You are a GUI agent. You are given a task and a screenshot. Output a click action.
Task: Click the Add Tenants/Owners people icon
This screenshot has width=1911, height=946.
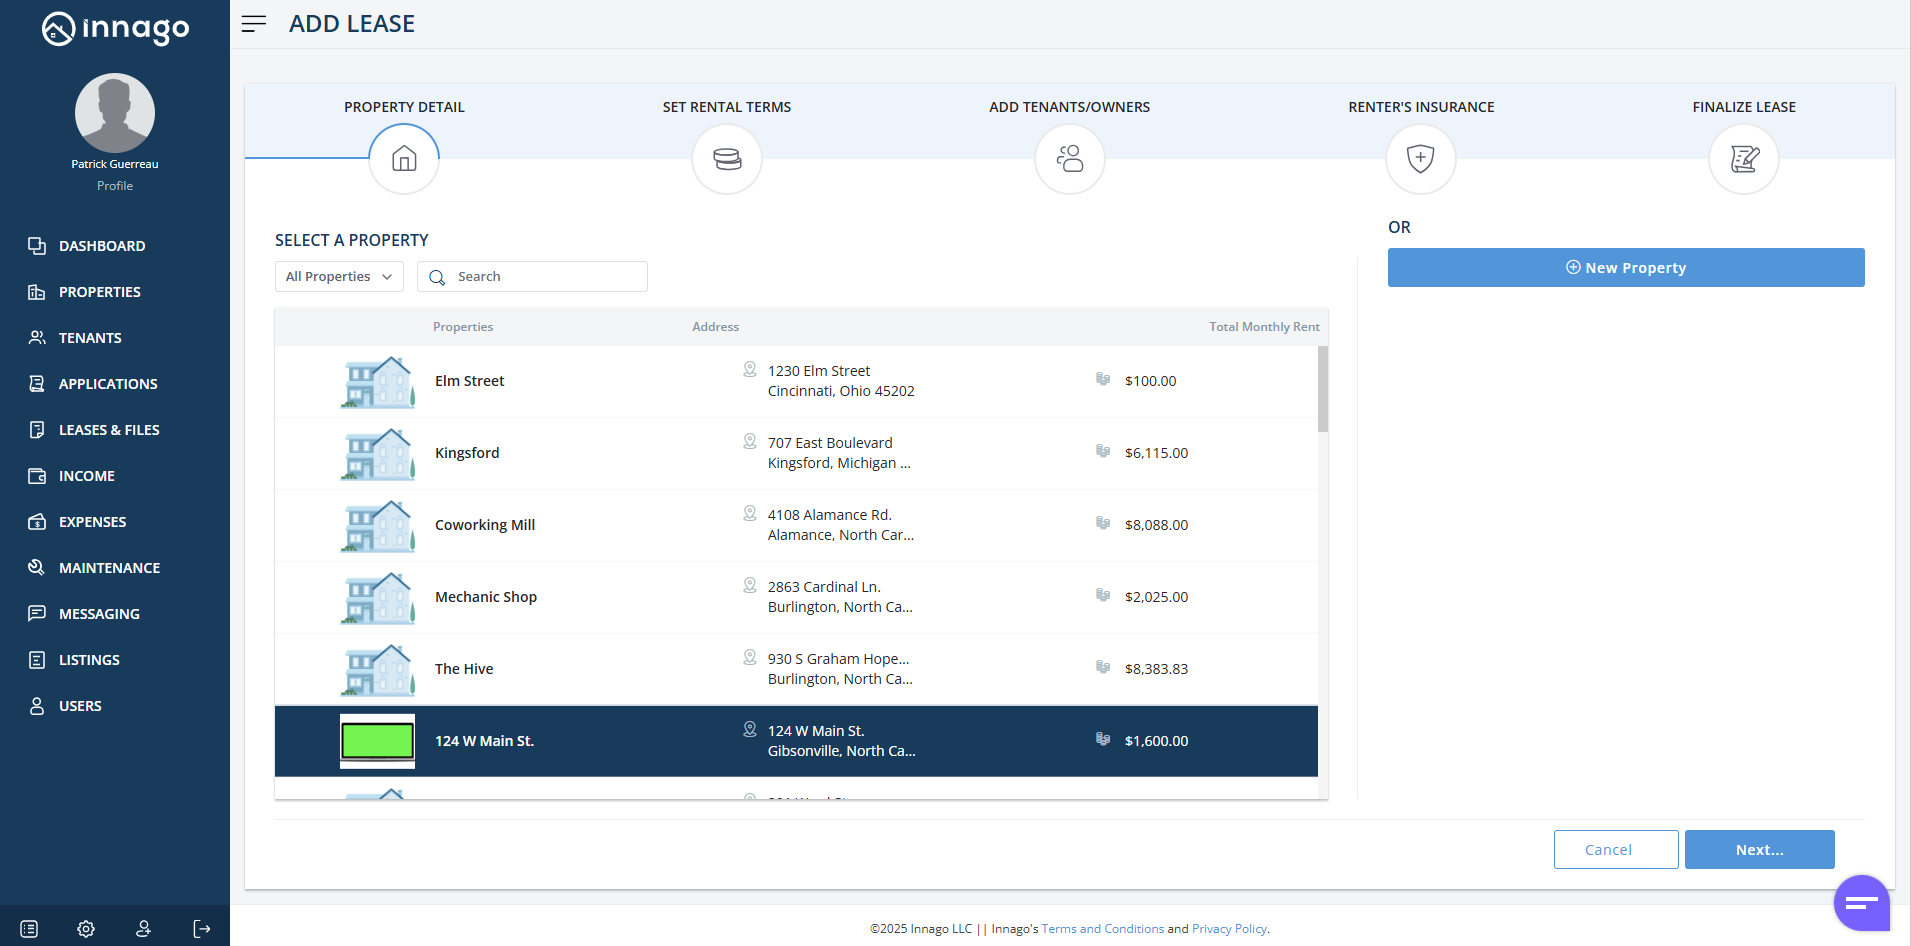1070,159
